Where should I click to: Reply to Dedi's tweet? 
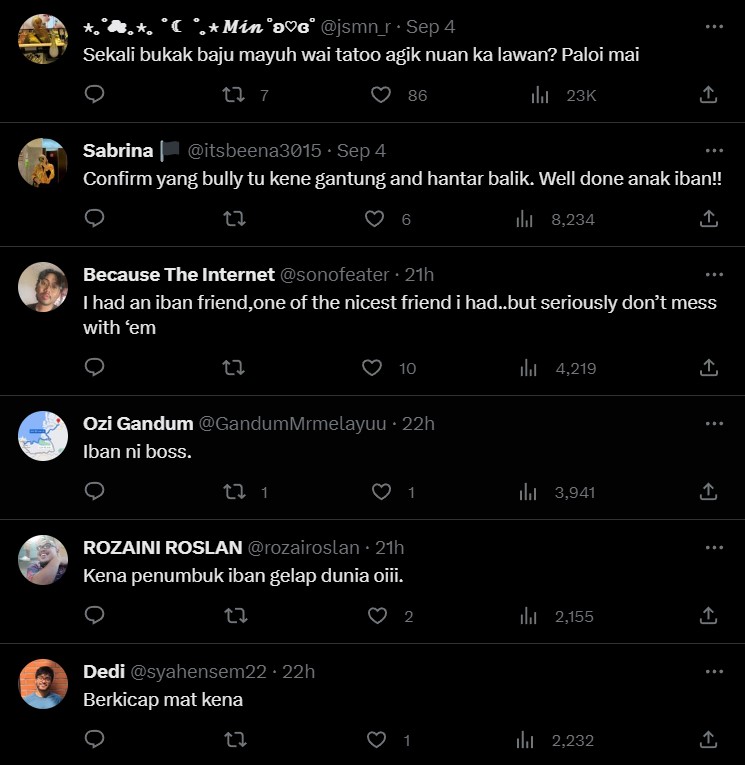pyautogui.click(x=94, y=740)
